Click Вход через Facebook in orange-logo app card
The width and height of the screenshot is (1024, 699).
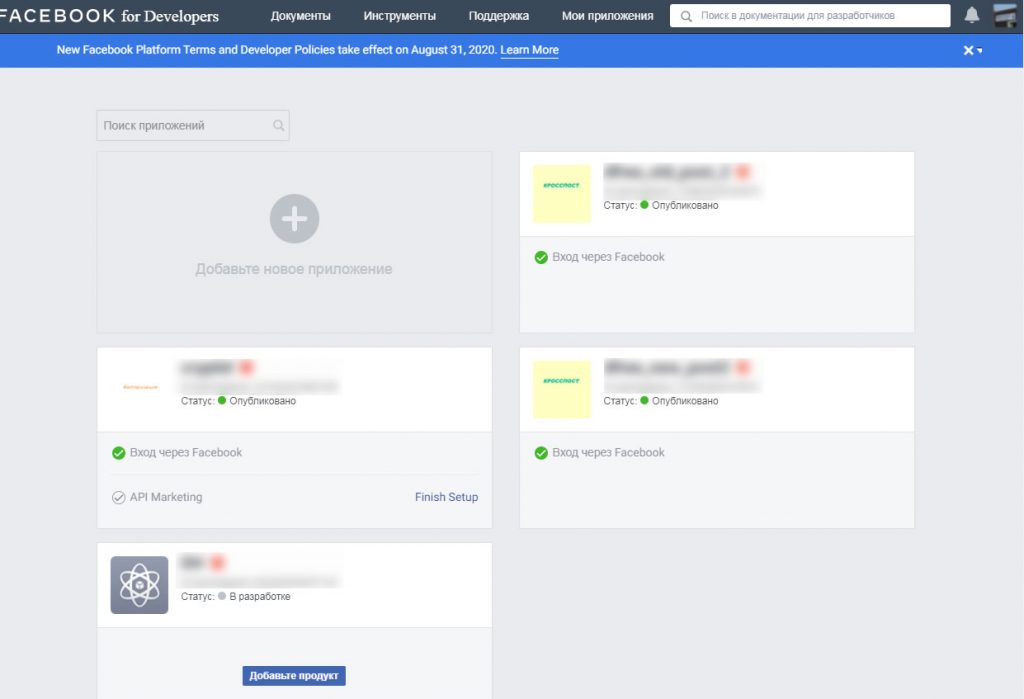[185, 453]
